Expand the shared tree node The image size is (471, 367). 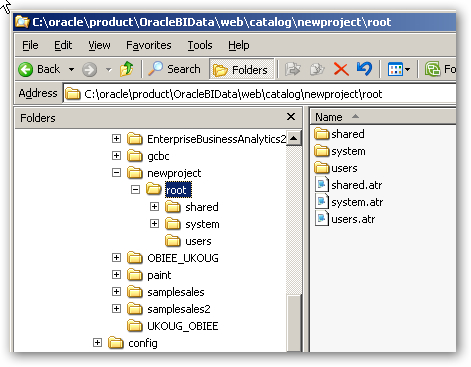154,206
